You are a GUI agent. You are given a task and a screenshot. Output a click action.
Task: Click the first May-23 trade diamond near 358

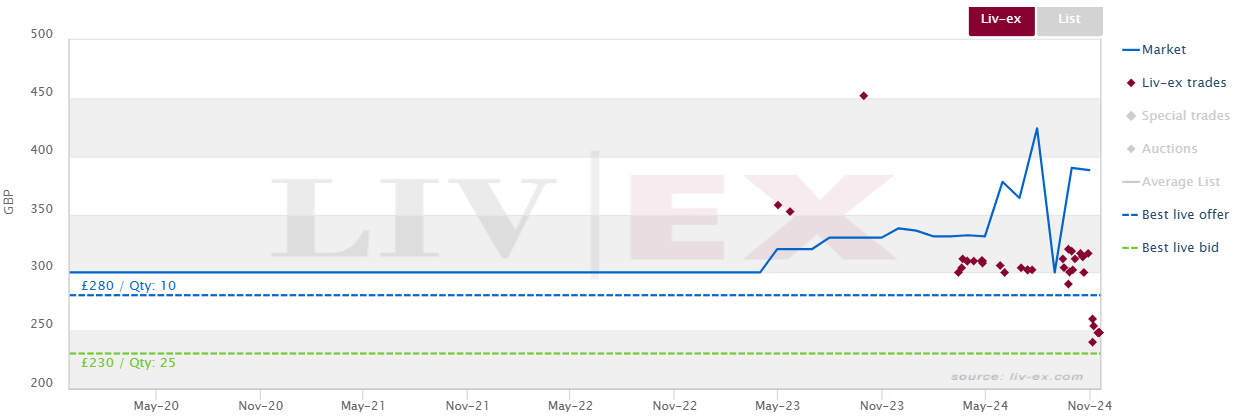(x=778, y=205)
